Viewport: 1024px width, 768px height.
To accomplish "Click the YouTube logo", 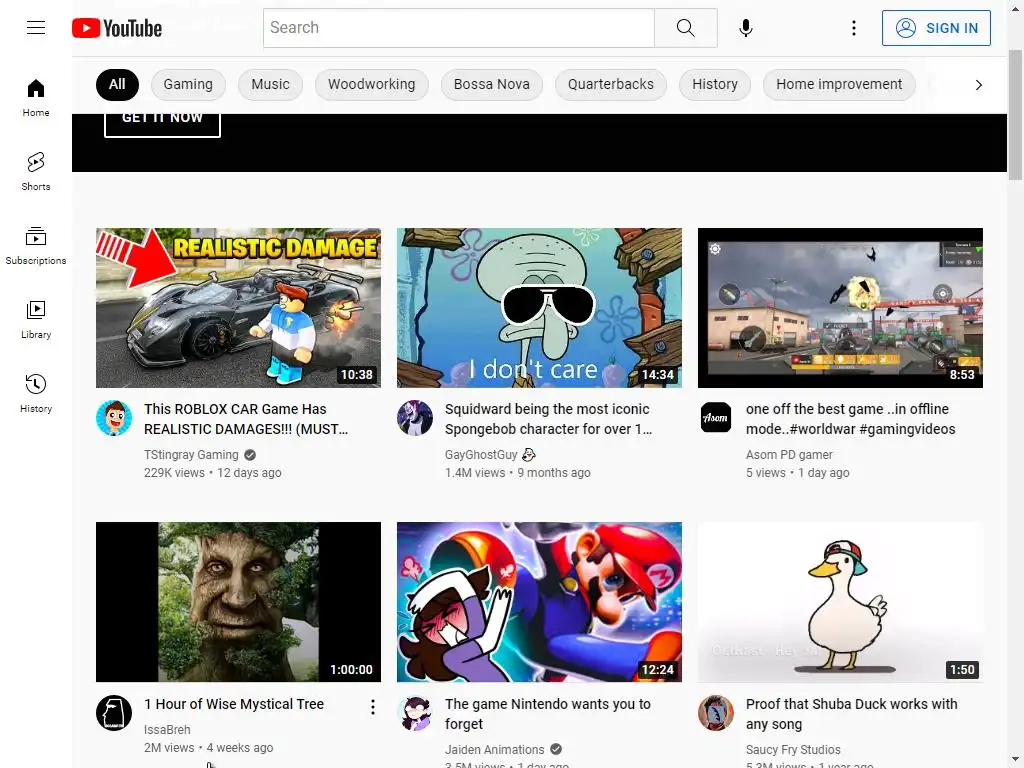I will click(117, 28).
